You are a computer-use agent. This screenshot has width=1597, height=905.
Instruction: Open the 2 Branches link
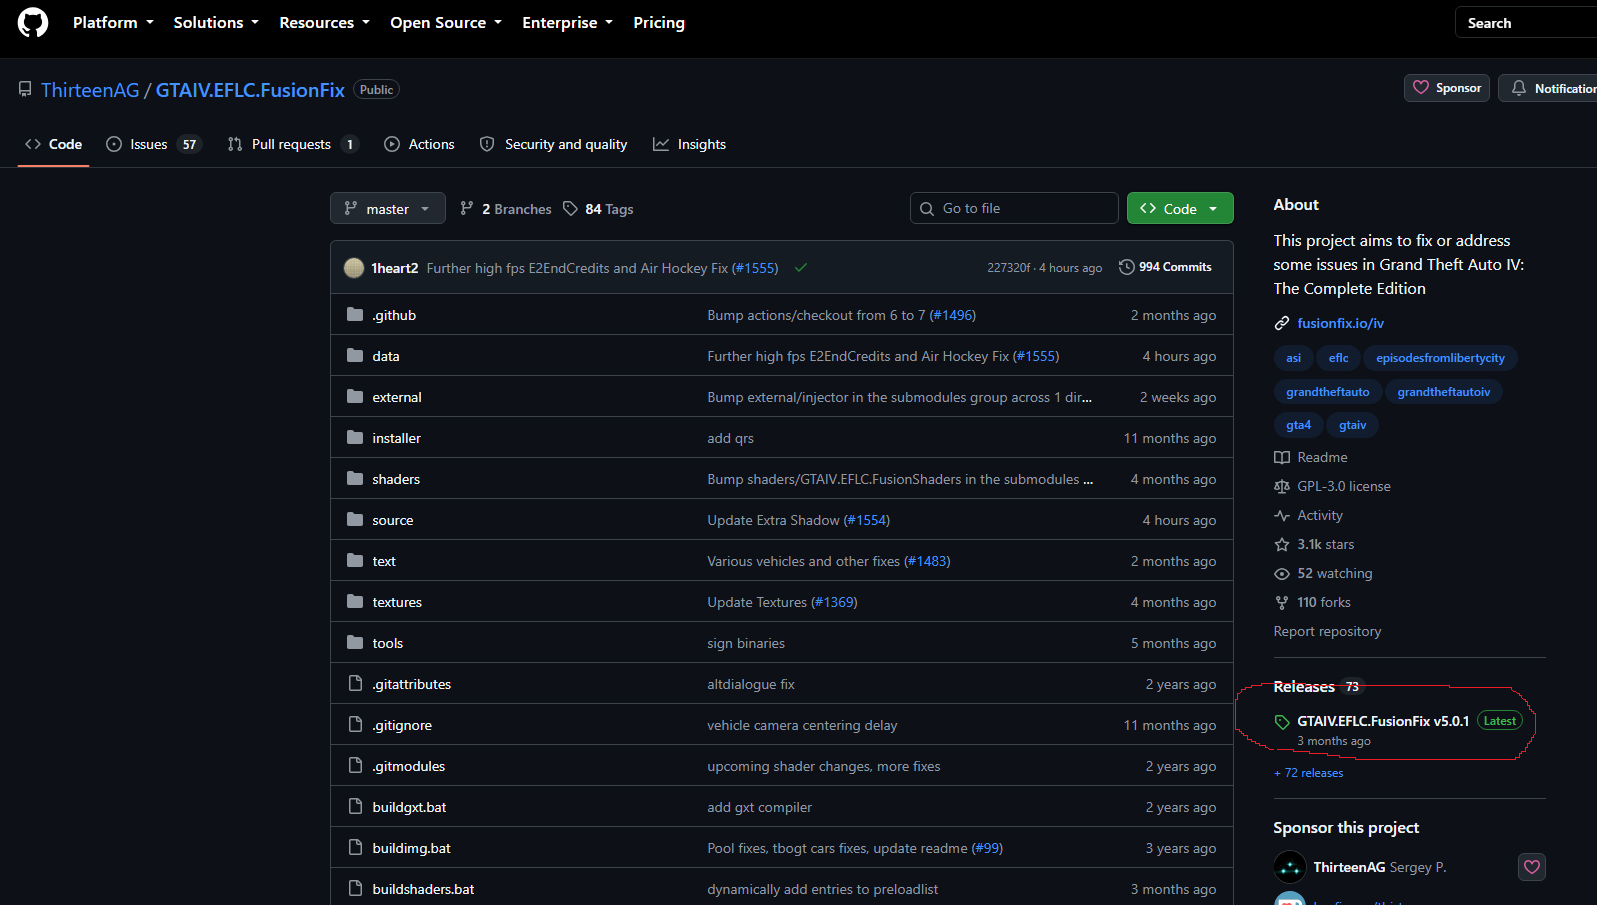point(506,208)
